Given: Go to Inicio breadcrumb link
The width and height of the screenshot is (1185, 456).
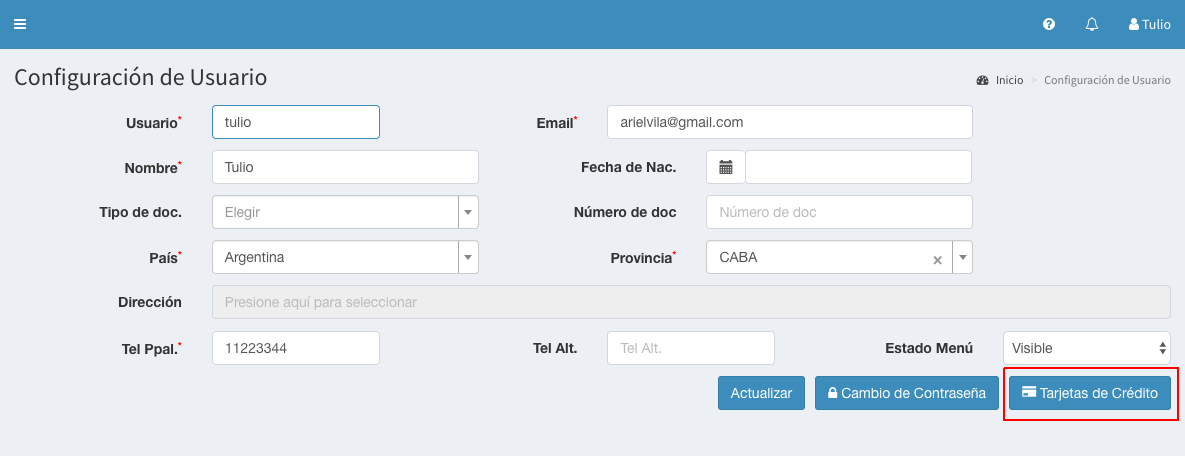Looking at the screenshot, I should tap(1008, 80).
